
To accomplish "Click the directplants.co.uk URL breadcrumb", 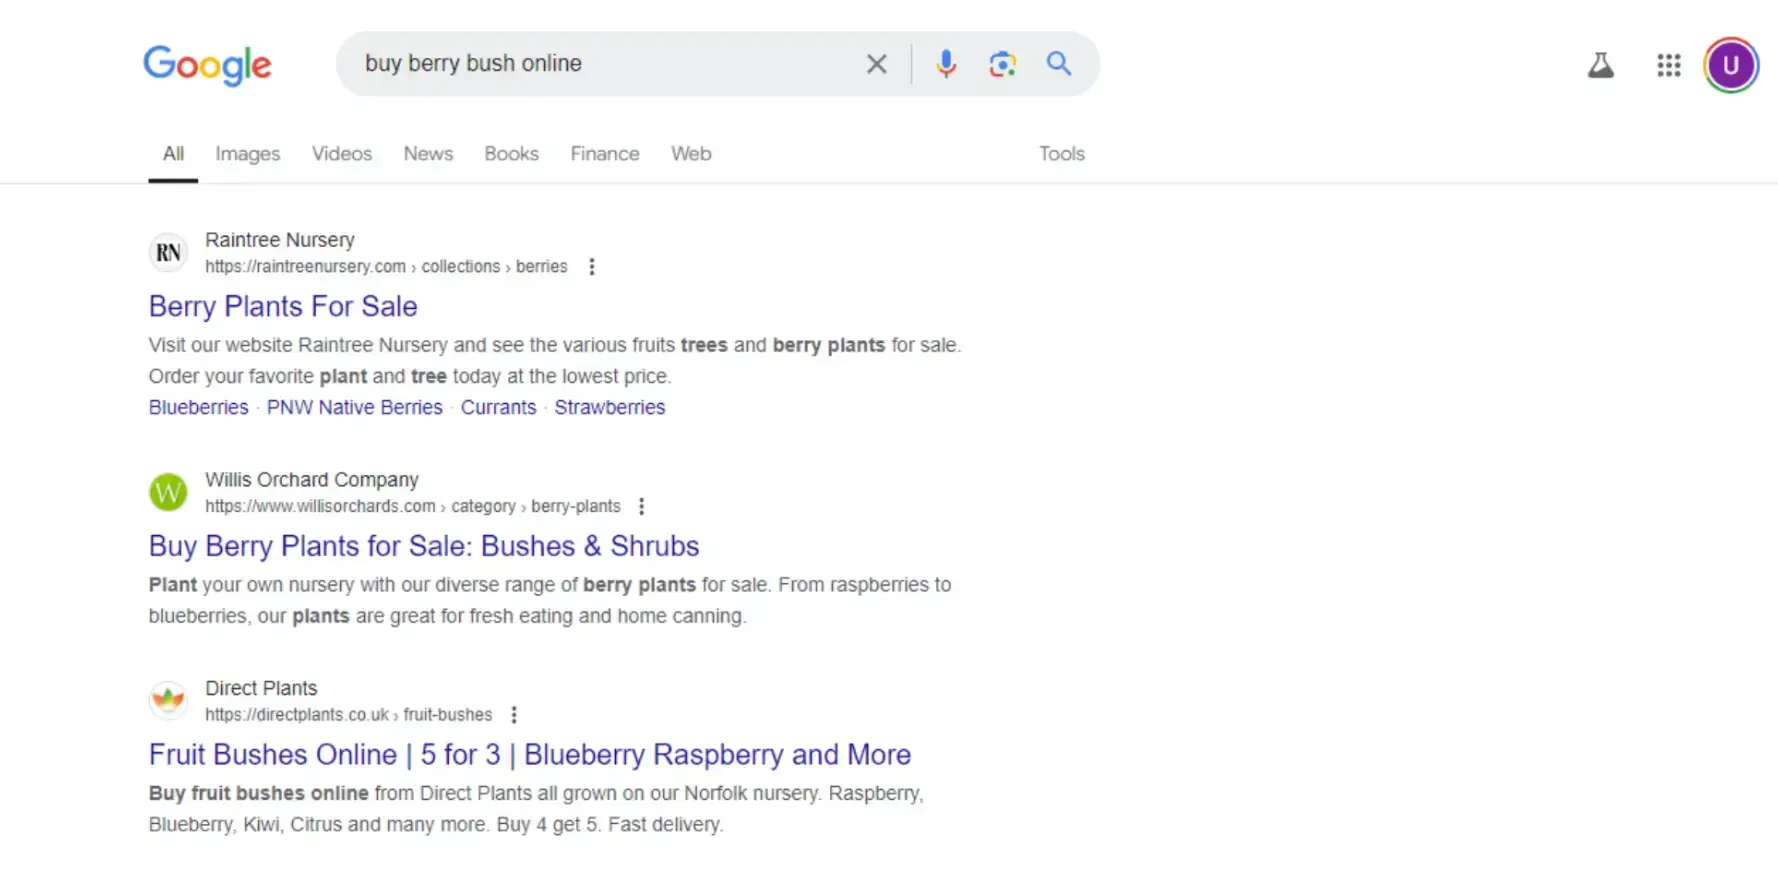I will (x=349, y=715).
